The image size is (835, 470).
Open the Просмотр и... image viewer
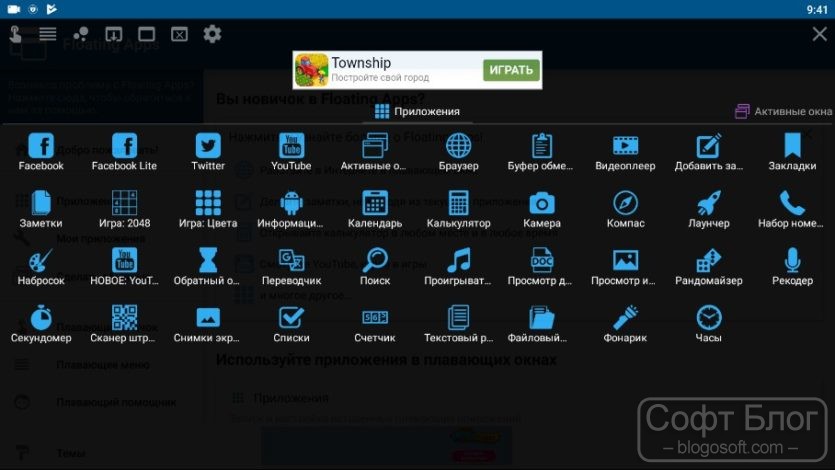coord(624,267)
